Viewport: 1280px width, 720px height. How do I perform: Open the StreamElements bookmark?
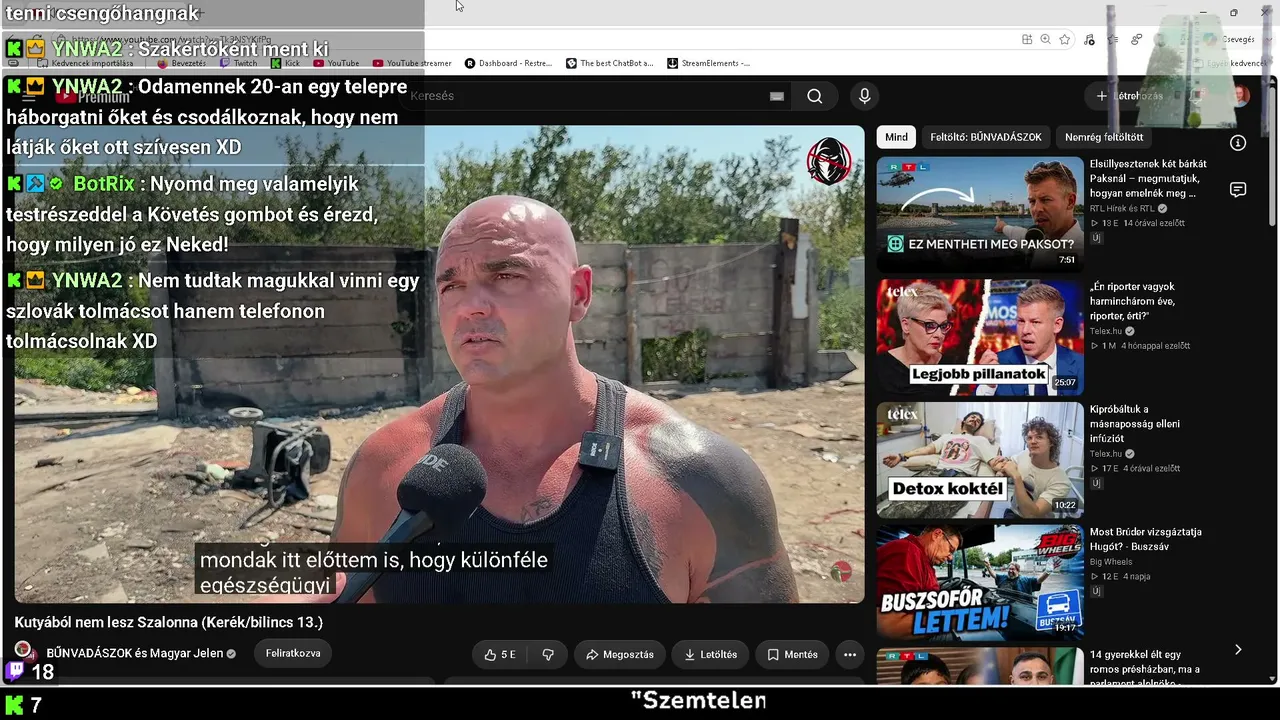pyautogui.click(x=709, y=63)
